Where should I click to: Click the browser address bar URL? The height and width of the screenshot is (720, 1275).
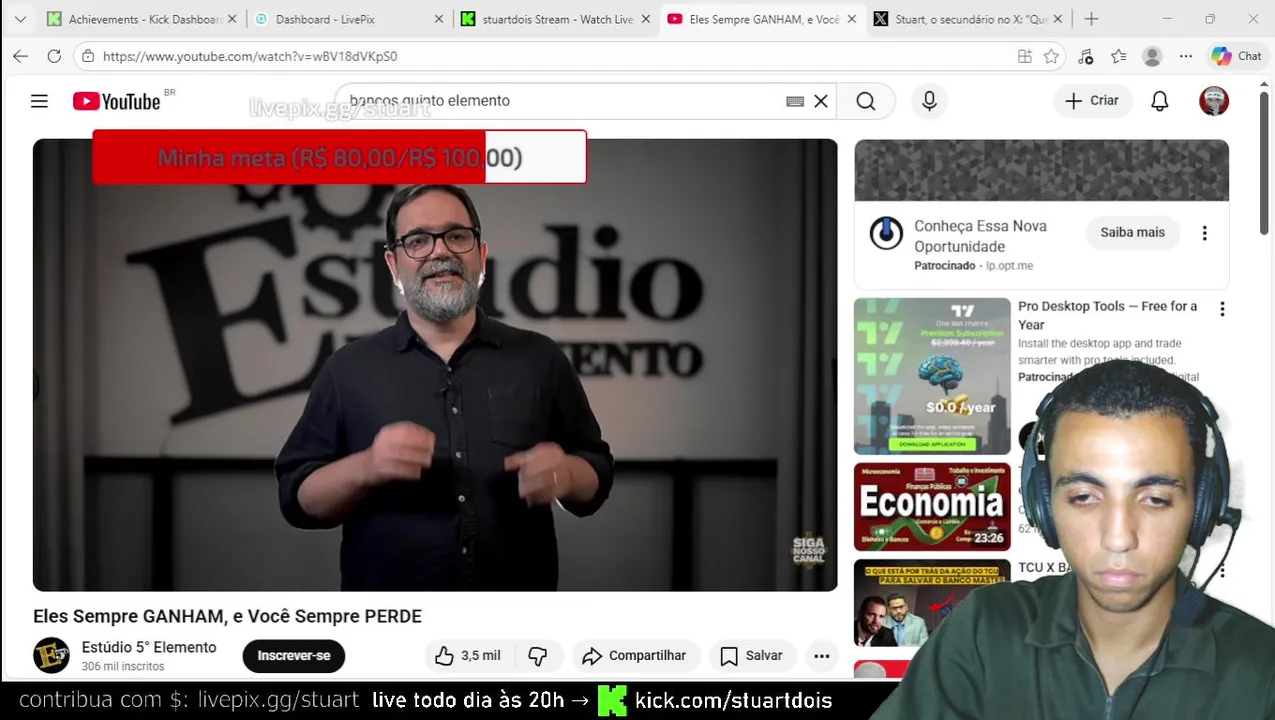pyautogui.click(x=250, y=57)
